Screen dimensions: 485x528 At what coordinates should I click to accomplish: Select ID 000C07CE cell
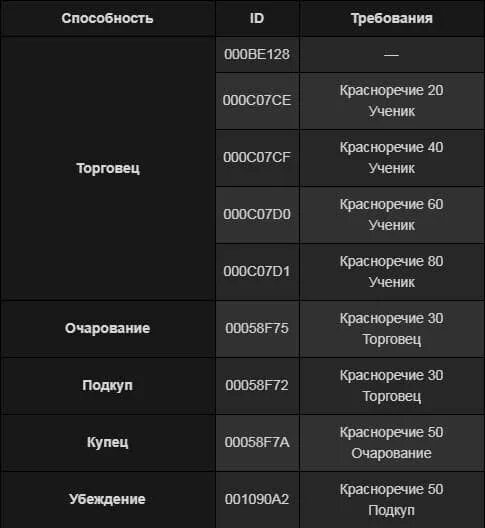click(x=257, y=101)
